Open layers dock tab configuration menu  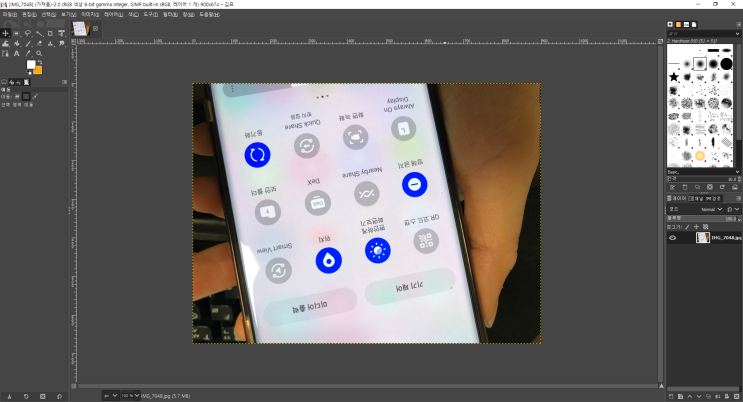pos(738,198)
